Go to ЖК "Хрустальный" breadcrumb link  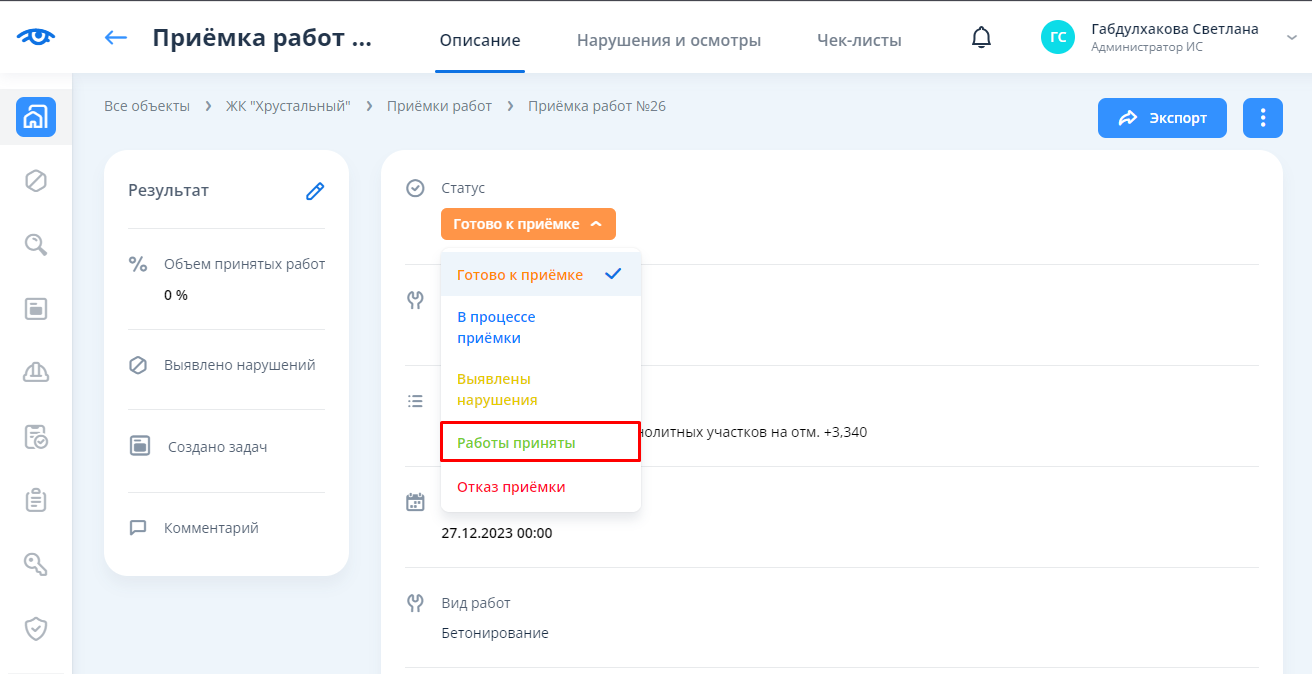288,106
